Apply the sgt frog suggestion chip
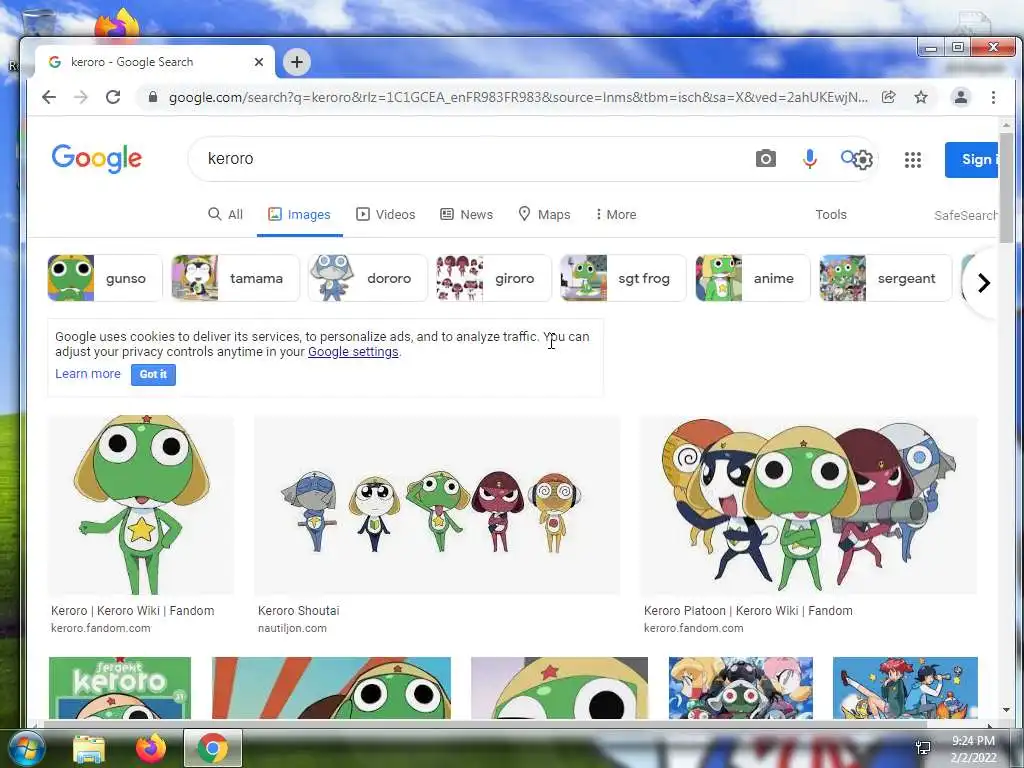This screenshot has height=768, width=1024. (623, 278)
